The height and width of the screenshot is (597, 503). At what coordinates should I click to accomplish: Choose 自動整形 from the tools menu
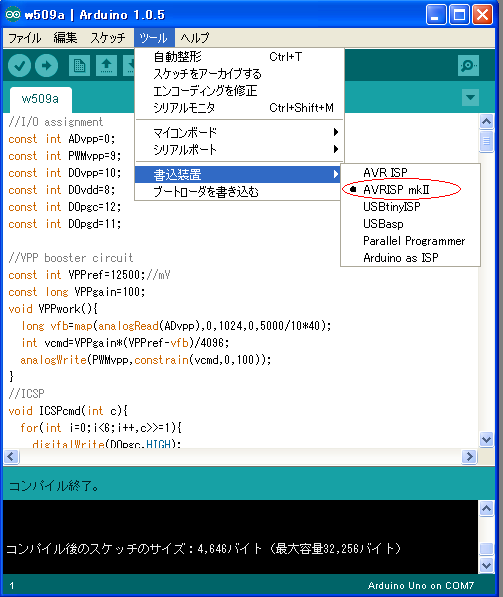240,57
